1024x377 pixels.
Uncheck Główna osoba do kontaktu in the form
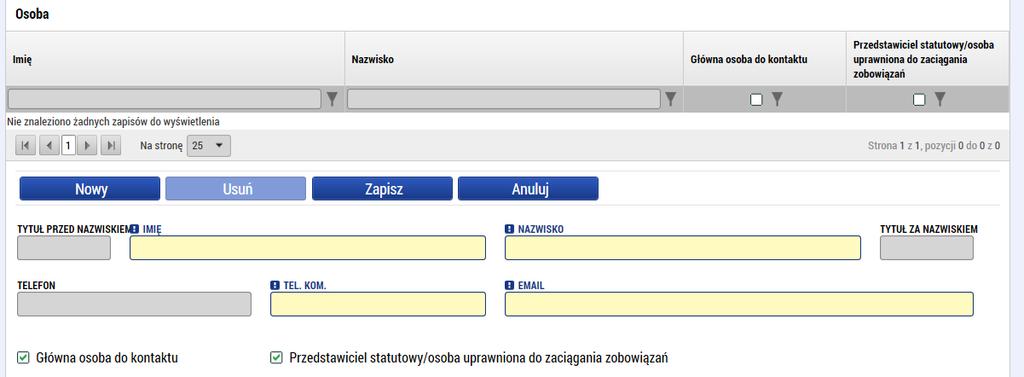coord(23,357)
